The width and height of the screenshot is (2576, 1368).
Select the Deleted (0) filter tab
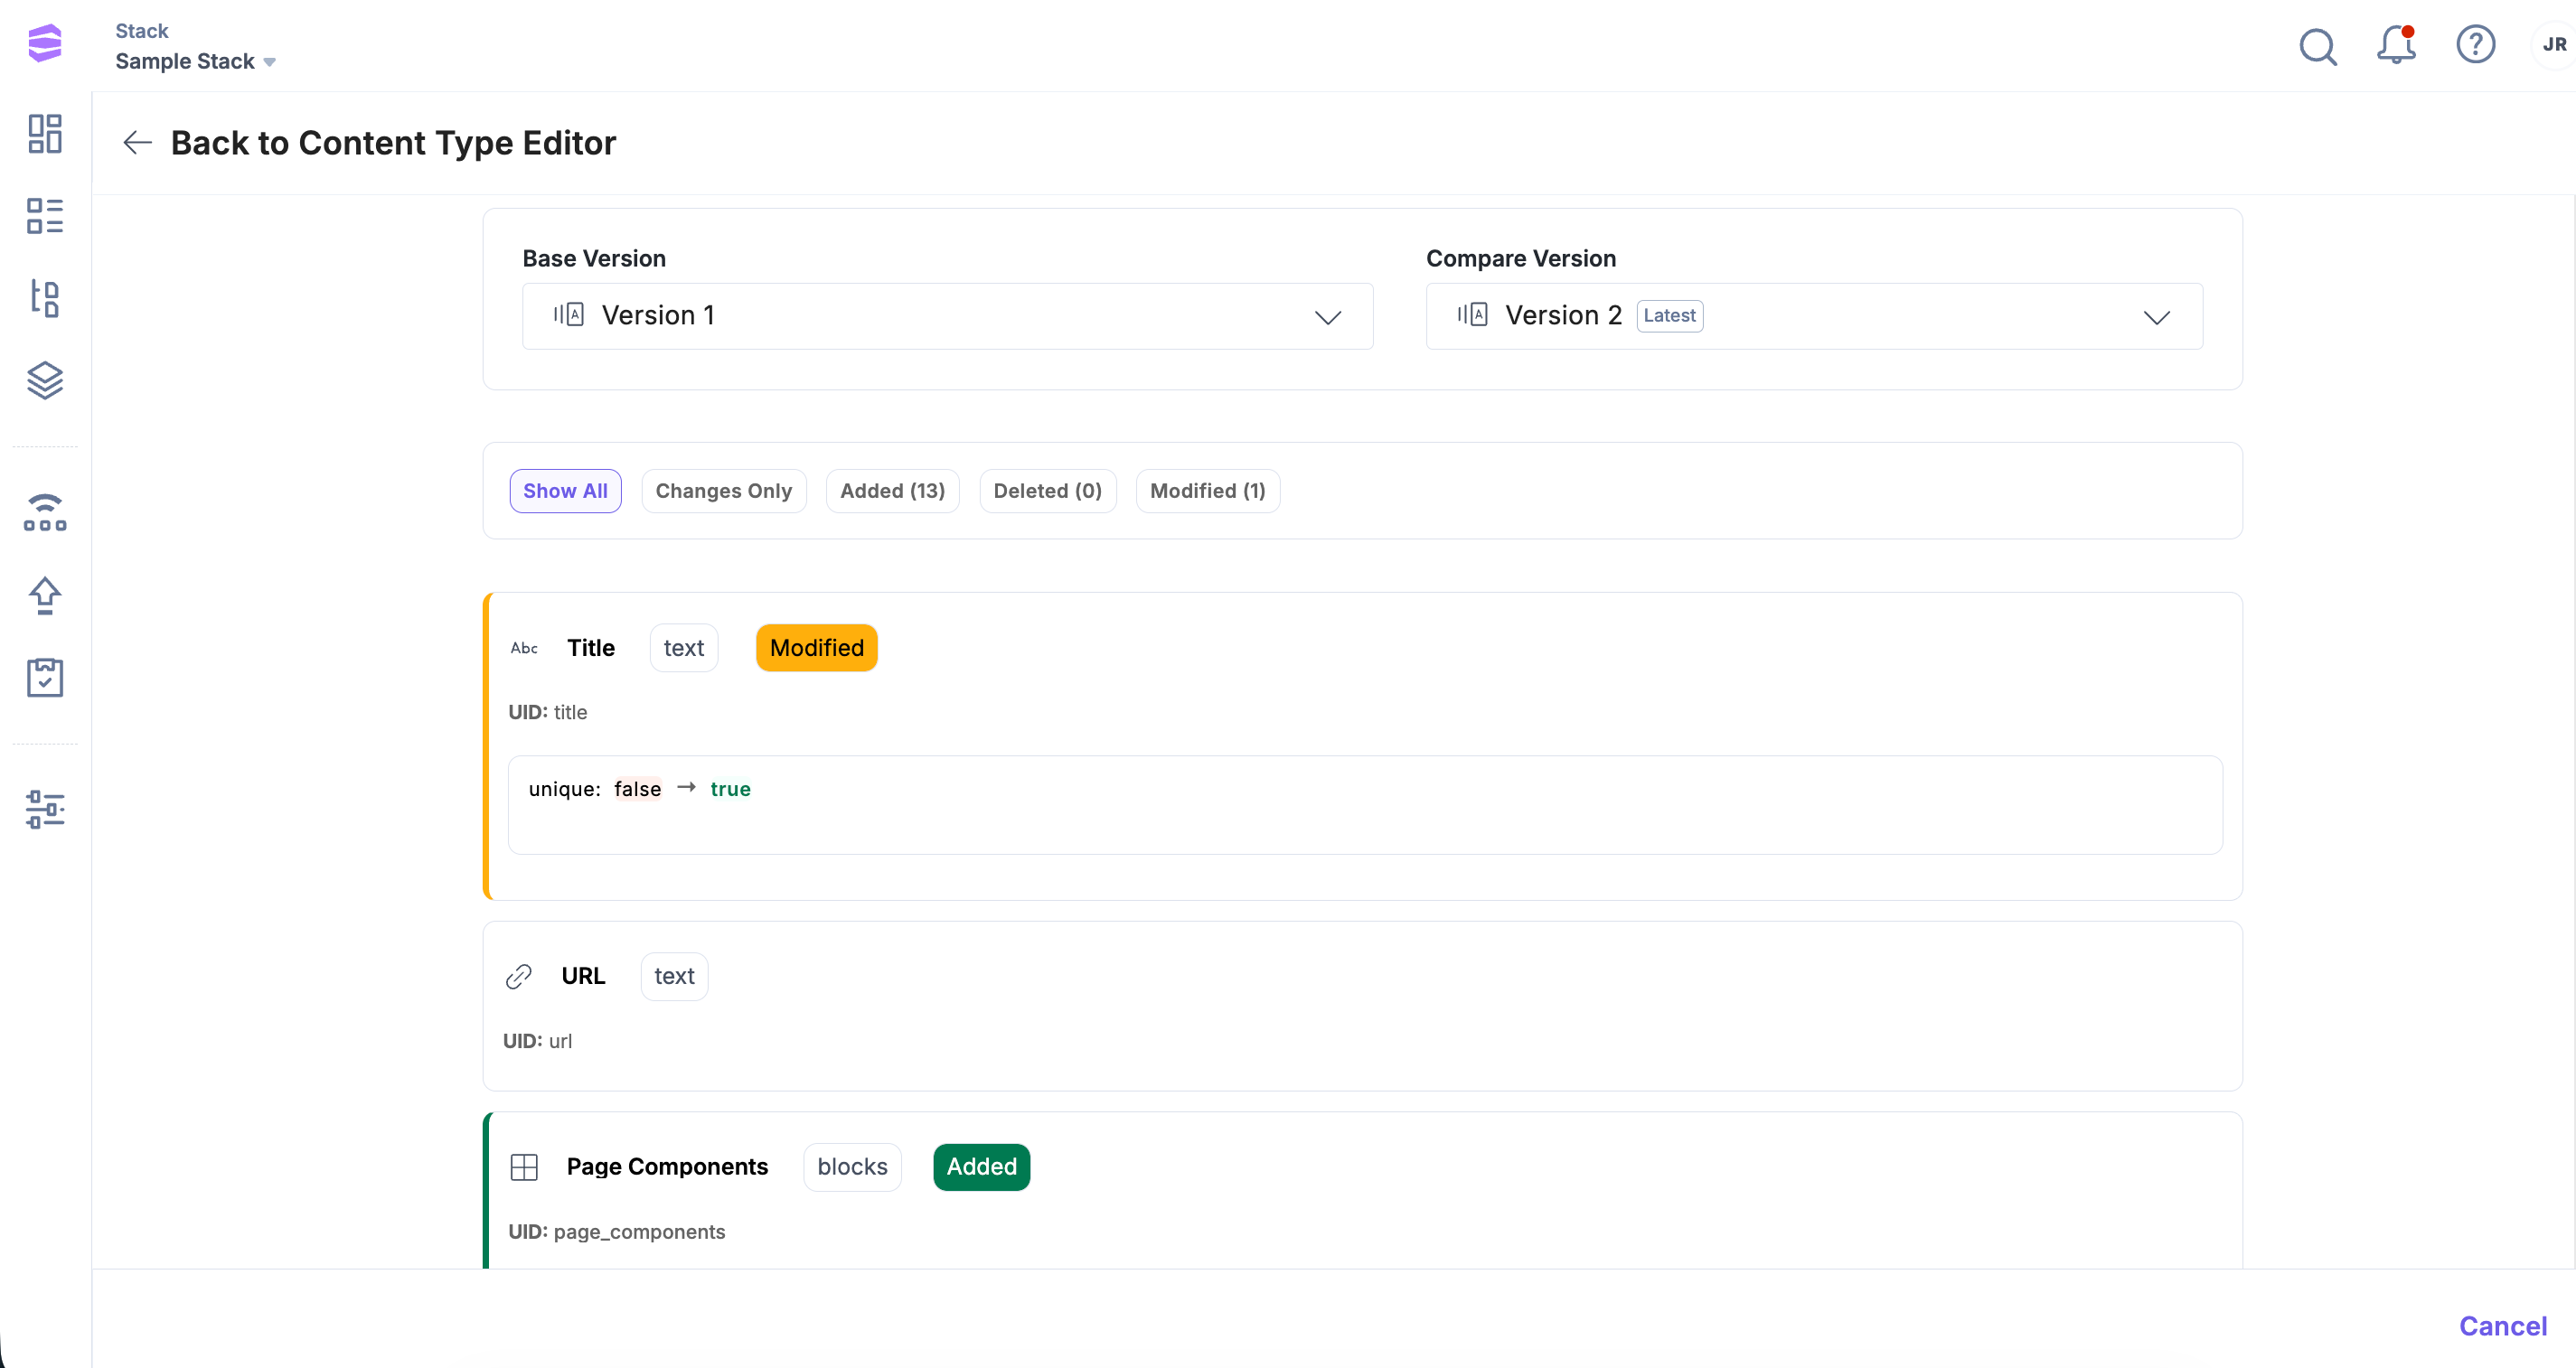tap(1047, 491)
